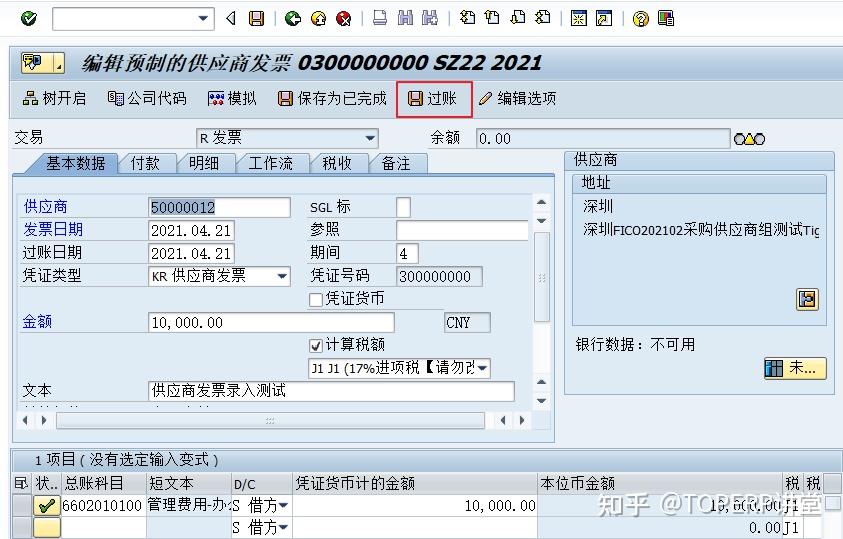Click the First Page icon
The height and width of the screenshot is (539, 843).
click(x=467, y=18)
